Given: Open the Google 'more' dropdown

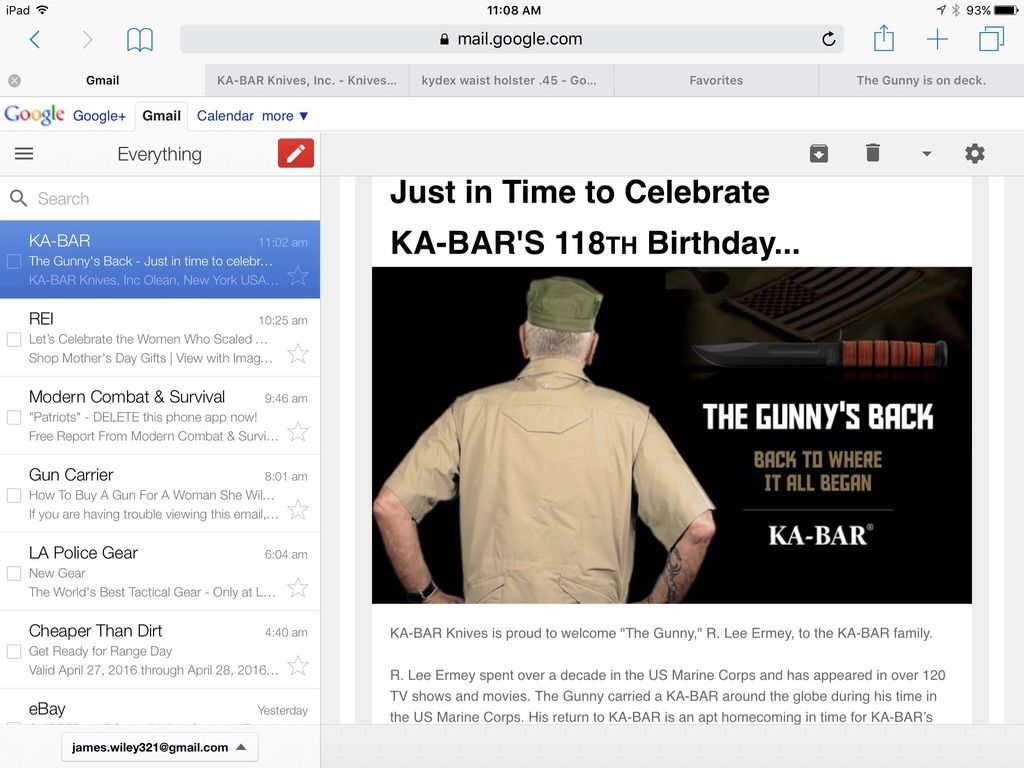Looking at the screenshot, I should tap(285, 116).
